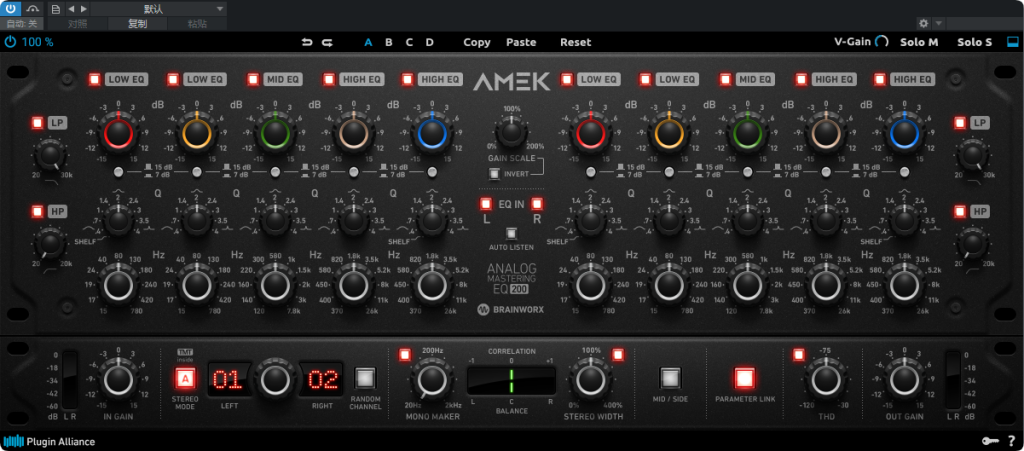Toggle the Mono Maker enable LED
The image size is (1024, 451).
405,355
